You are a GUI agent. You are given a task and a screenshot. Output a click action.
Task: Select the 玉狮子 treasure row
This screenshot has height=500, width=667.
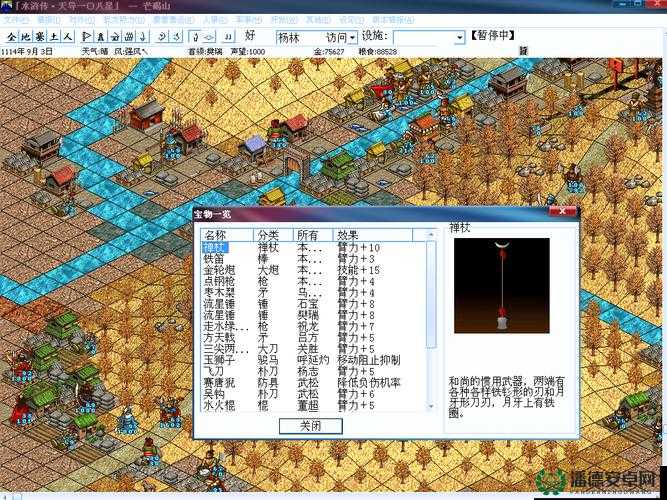coord(313,360)
